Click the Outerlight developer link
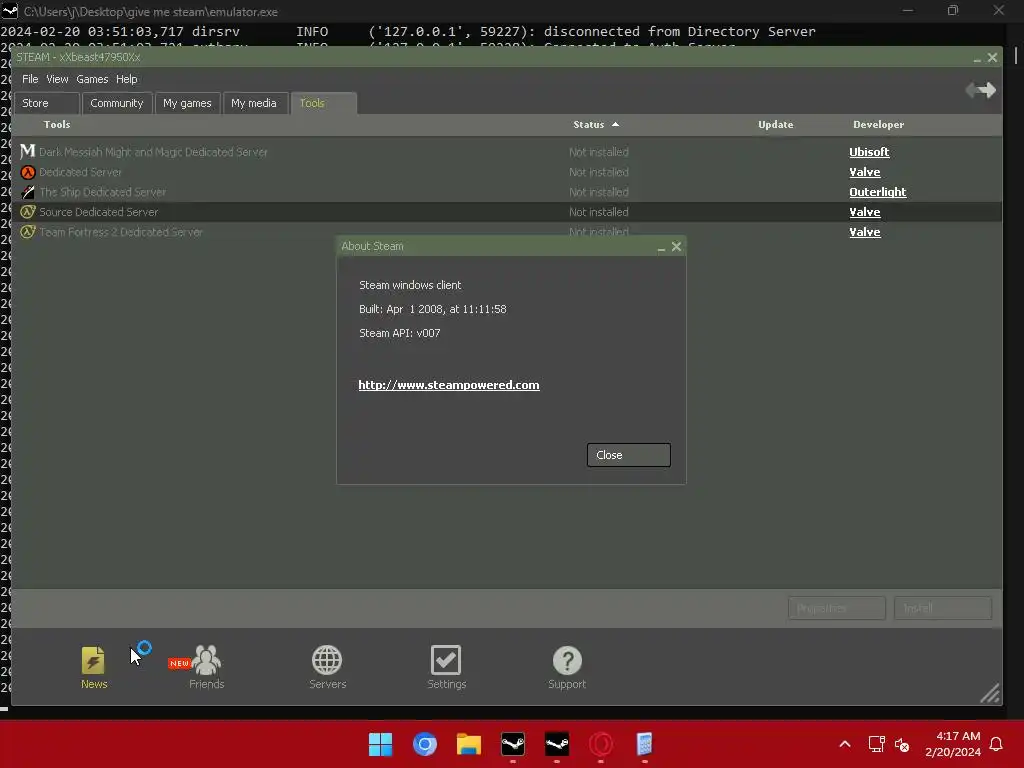 877,192
